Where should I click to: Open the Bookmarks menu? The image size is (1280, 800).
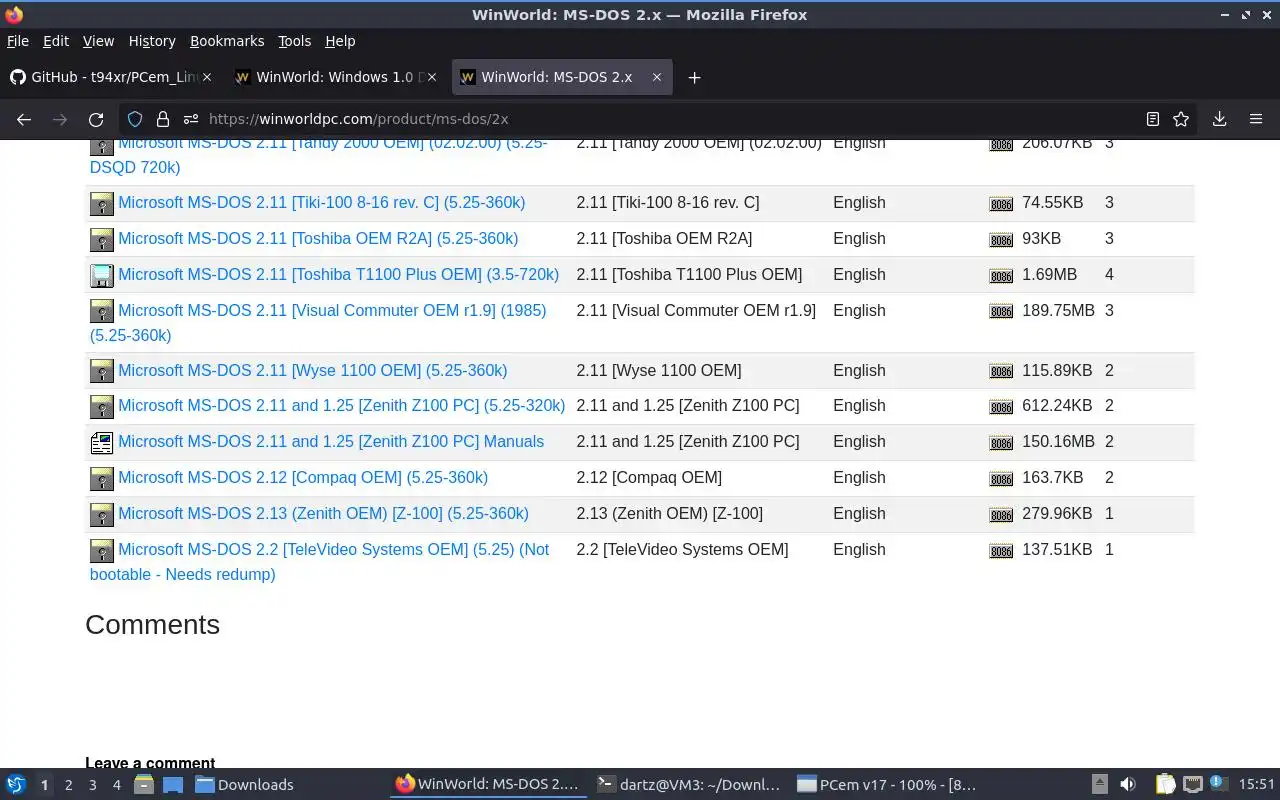tap(227, 41)
